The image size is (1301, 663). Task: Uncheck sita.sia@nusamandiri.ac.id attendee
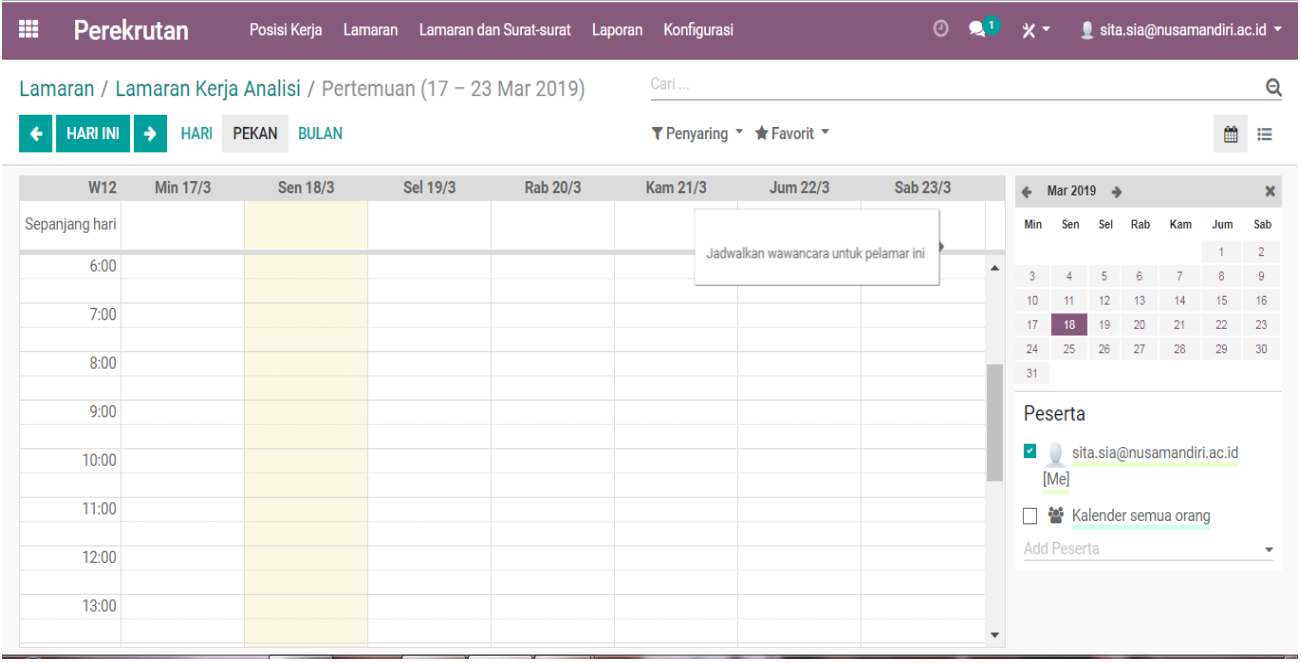click(1029, 451)
